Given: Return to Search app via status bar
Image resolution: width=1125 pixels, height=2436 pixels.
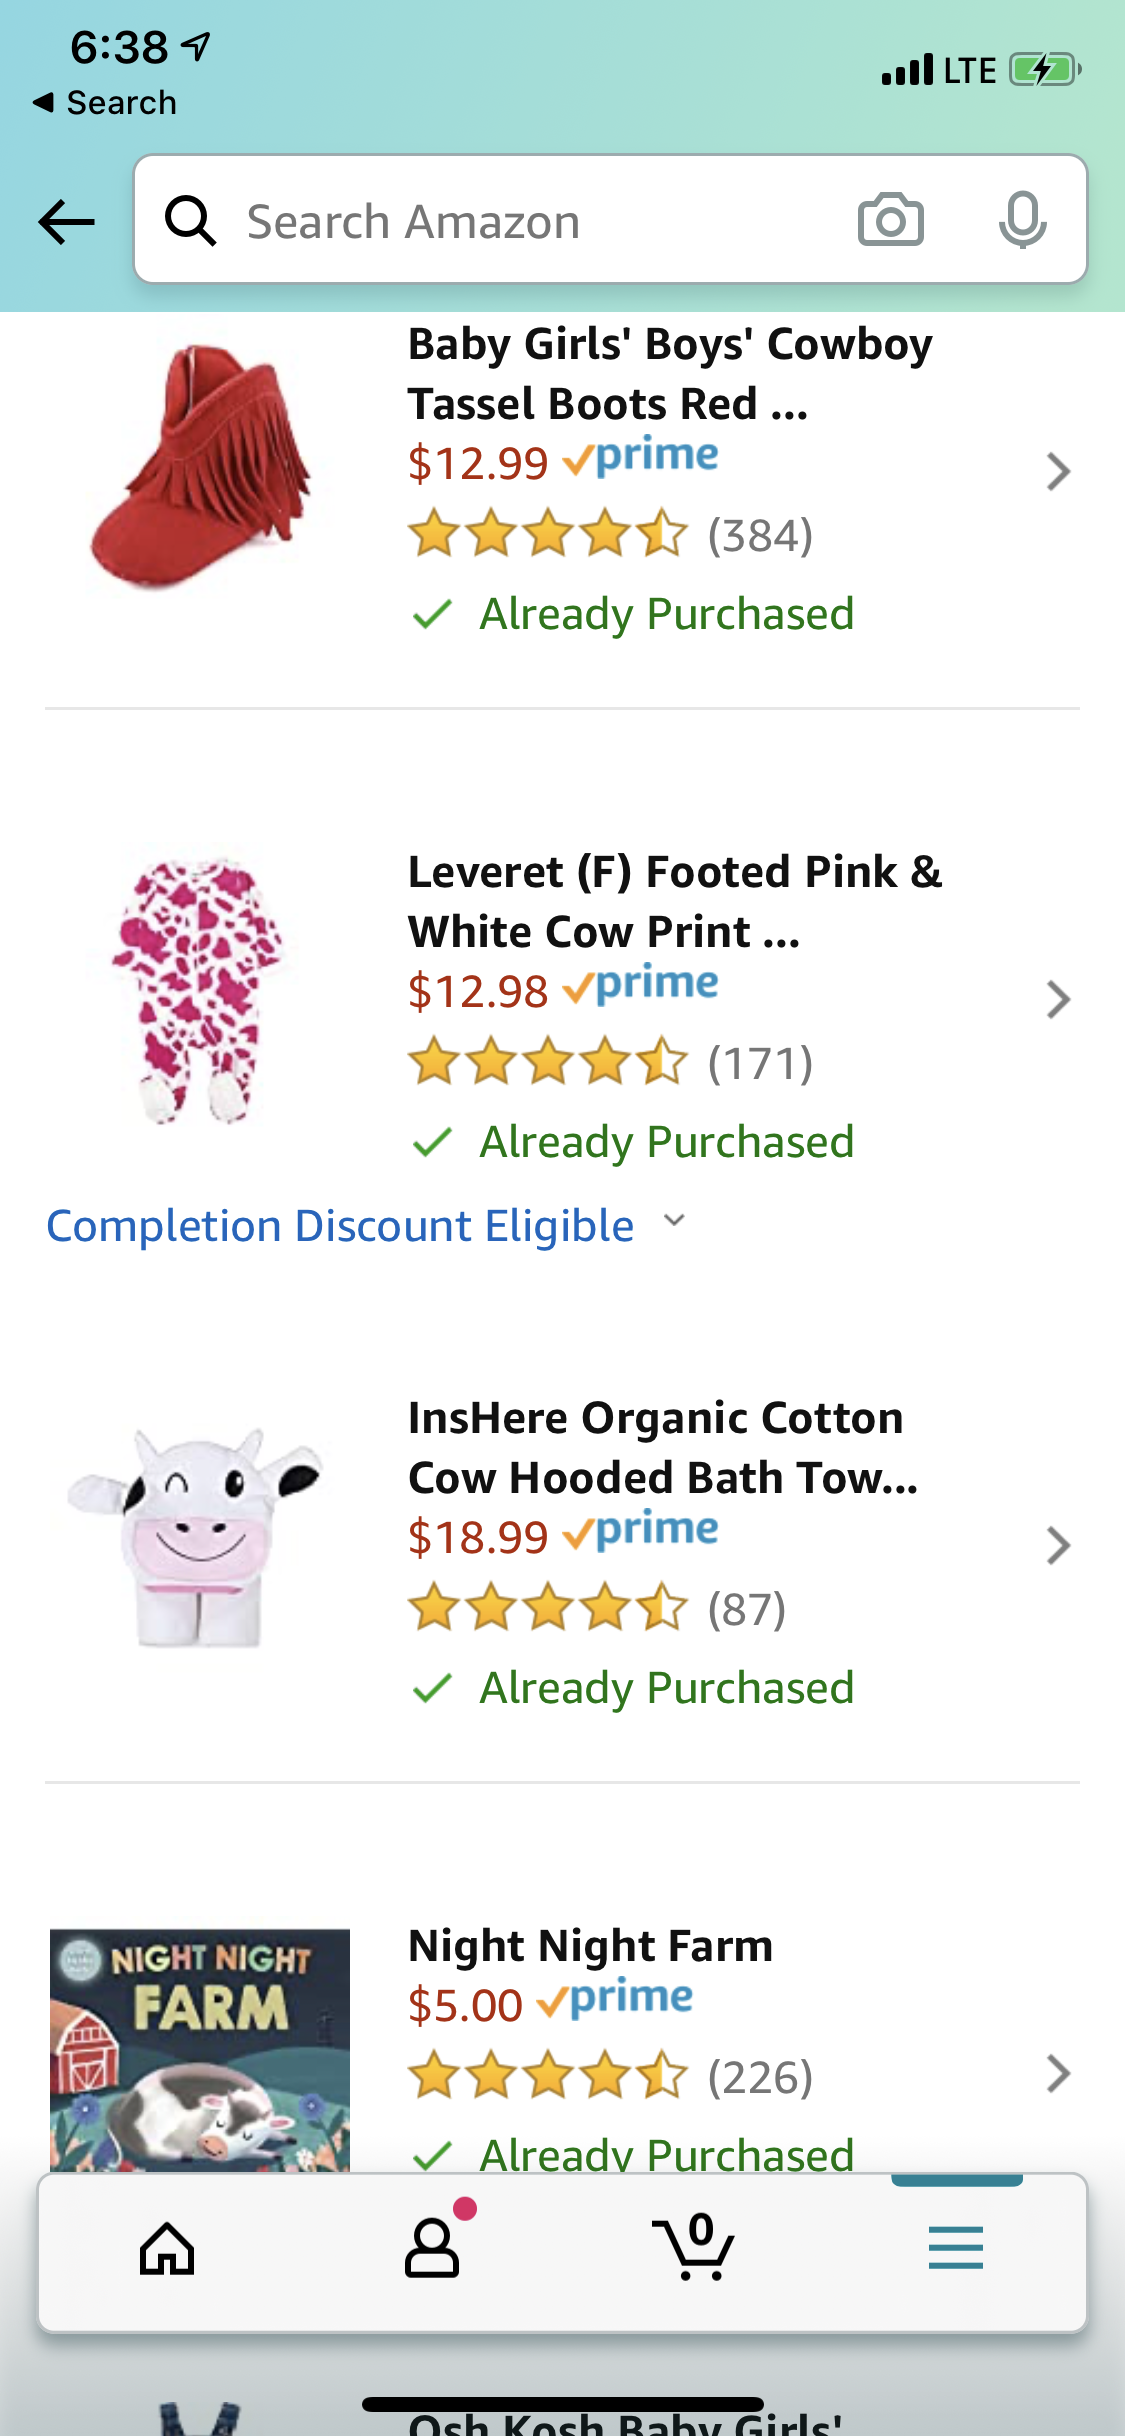Looking at the screenshot, I should (105, 103).
